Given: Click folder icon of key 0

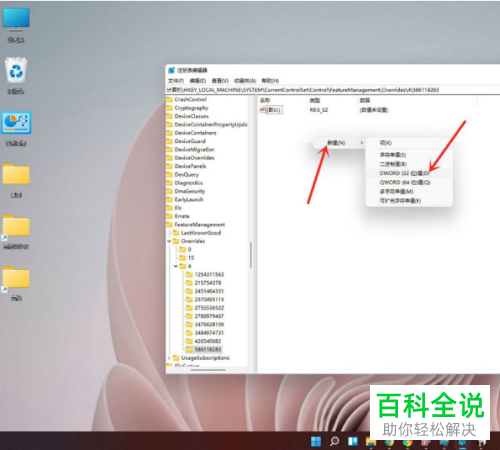Looking at the screenshot, I should tap(182, 249).
